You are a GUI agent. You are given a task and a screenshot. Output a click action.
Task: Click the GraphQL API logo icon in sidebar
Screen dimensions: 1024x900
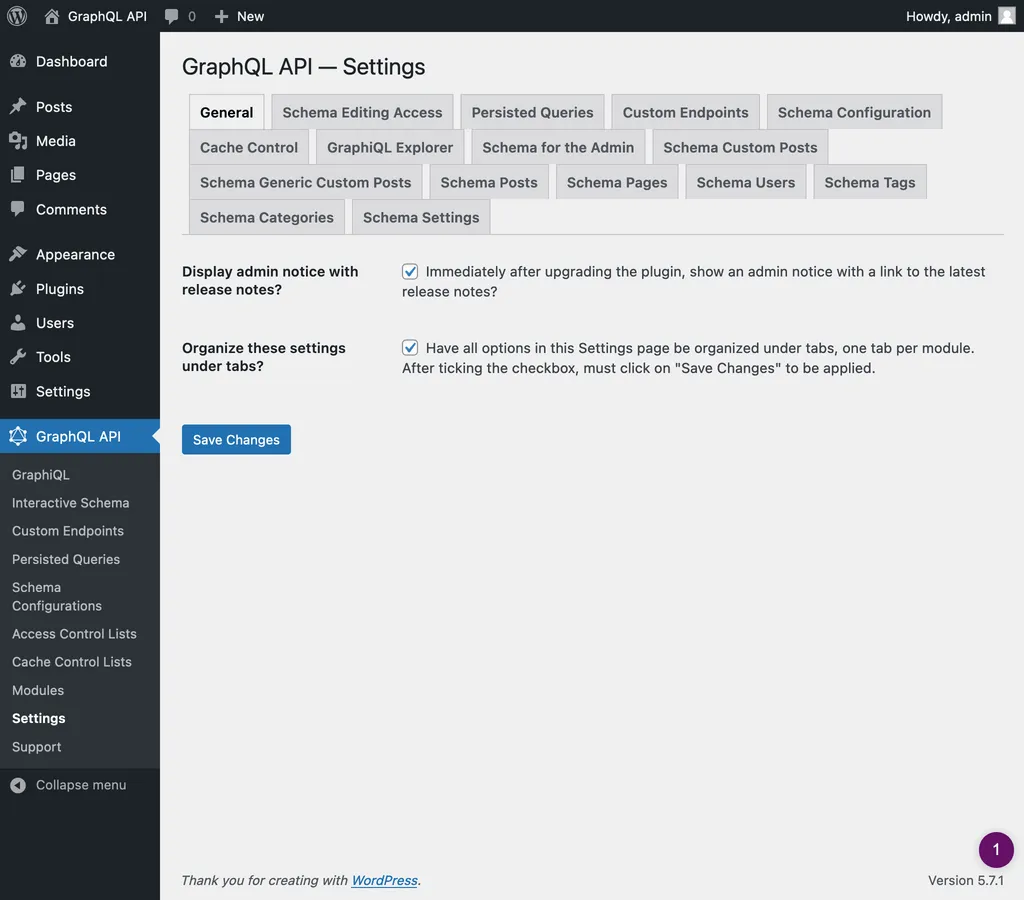coord(18,436)
